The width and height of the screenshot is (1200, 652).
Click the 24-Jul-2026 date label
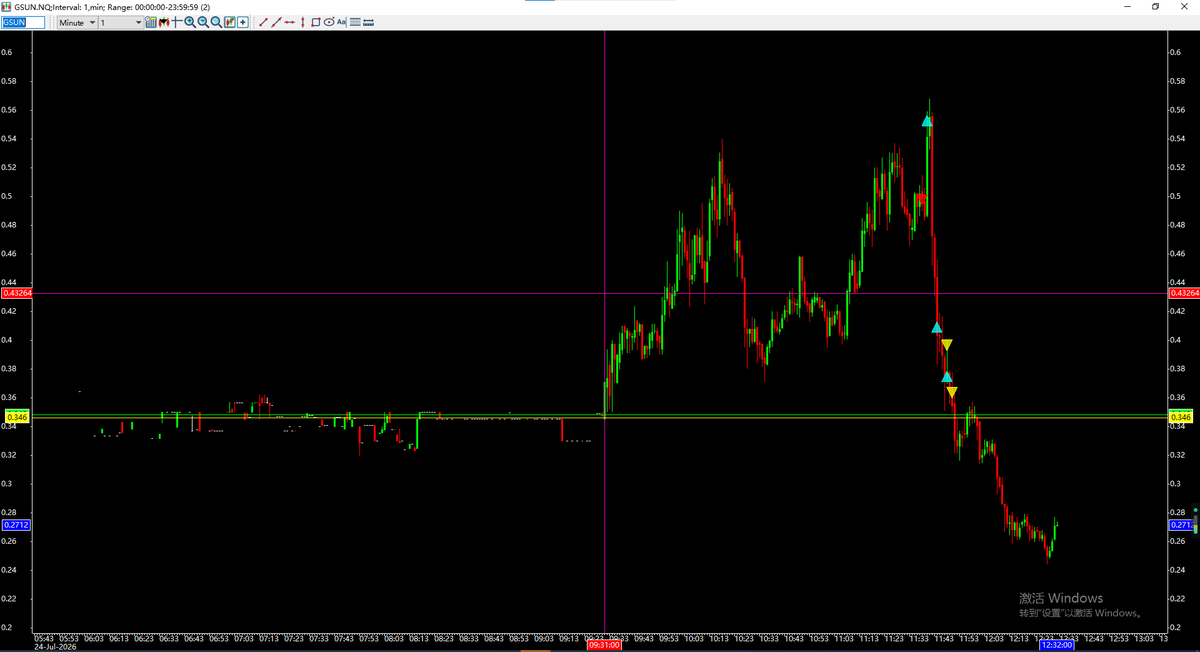tap(56, 645)
